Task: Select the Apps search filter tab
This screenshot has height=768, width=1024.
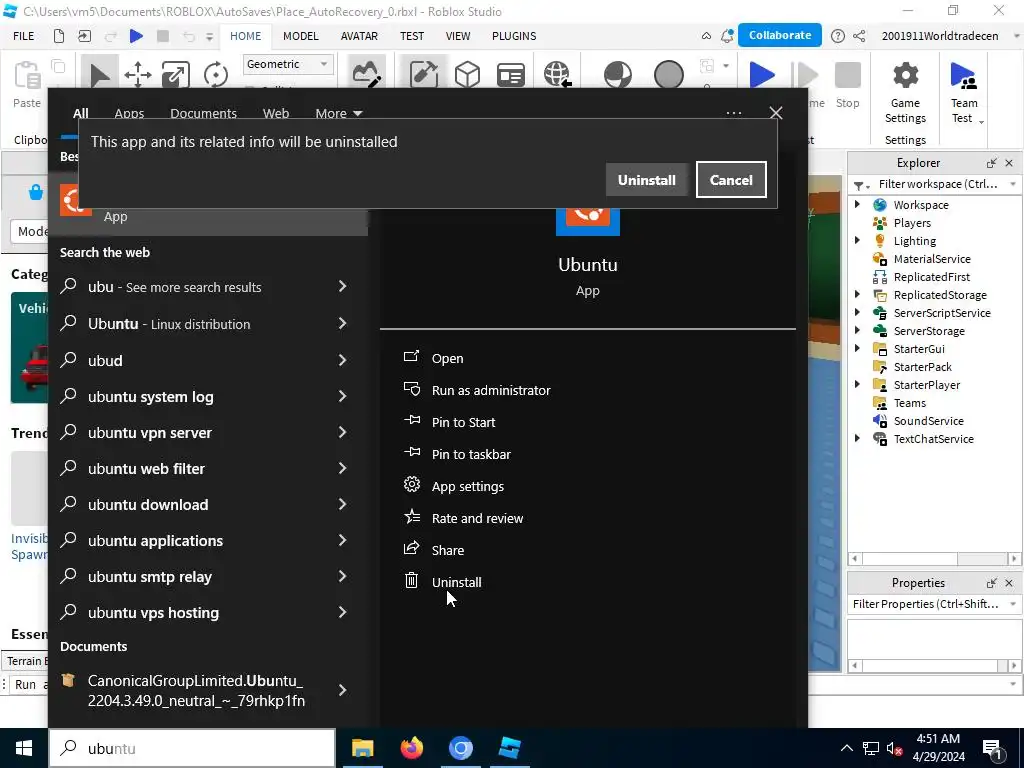Action: [129, 113]
